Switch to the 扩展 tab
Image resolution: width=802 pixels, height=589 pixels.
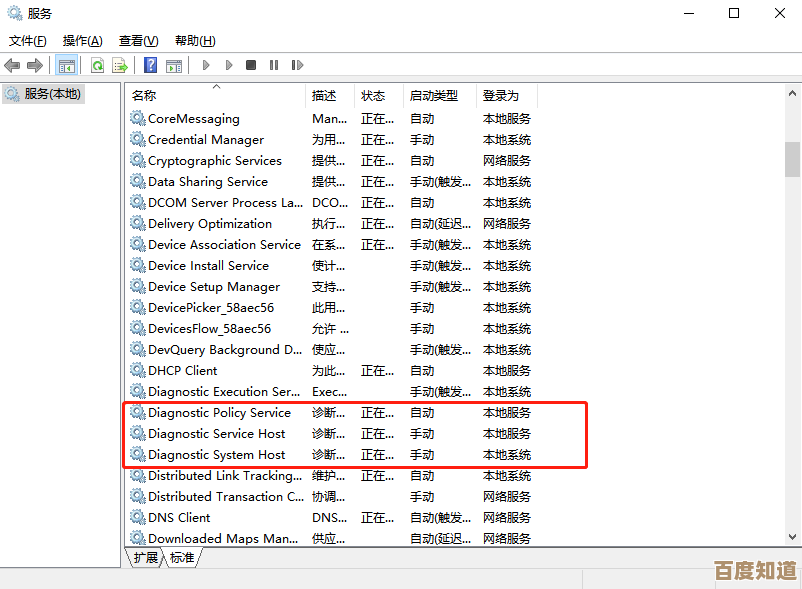[146, 558]
